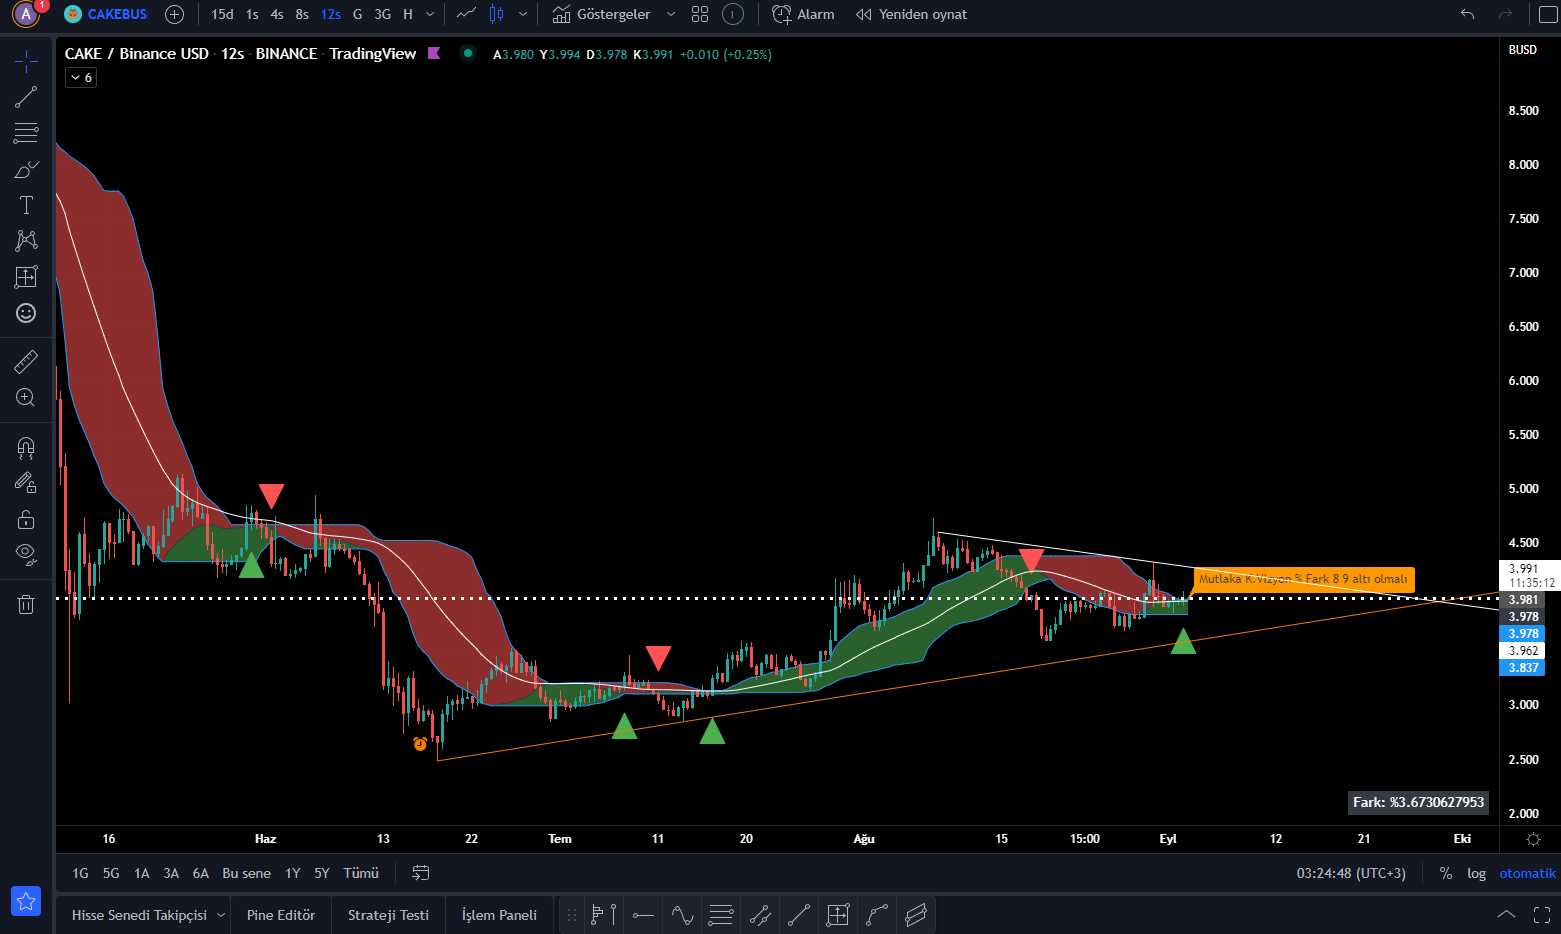Click the undo arrow

coord(1467,14)
